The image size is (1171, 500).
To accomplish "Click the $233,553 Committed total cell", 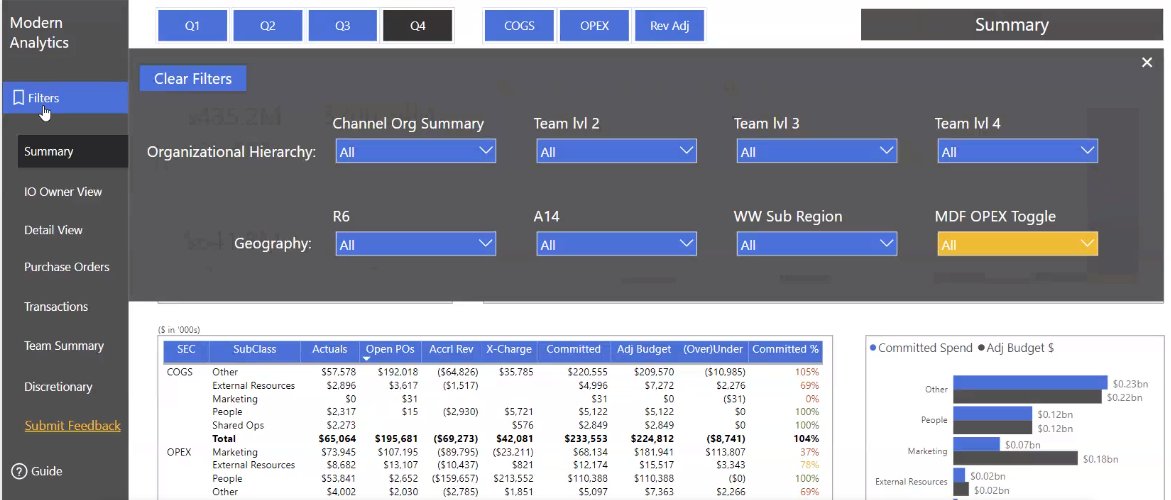I will (x=585, y=439).
